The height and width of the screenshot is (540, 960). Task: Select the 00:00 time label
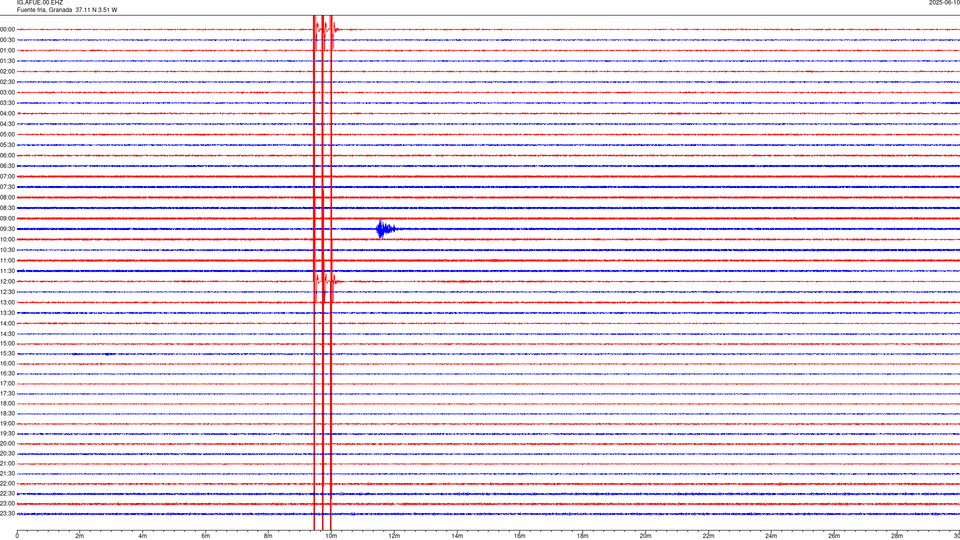pos(8,29)
